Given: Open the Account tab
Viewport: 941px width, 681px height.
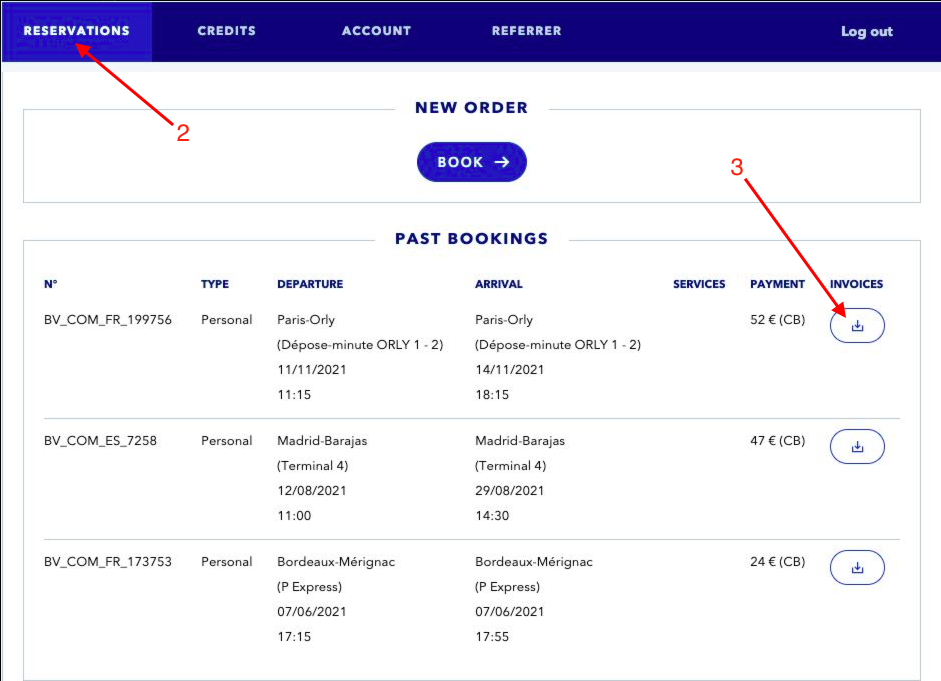Looking at the screenshot, I should pos(376,31).
